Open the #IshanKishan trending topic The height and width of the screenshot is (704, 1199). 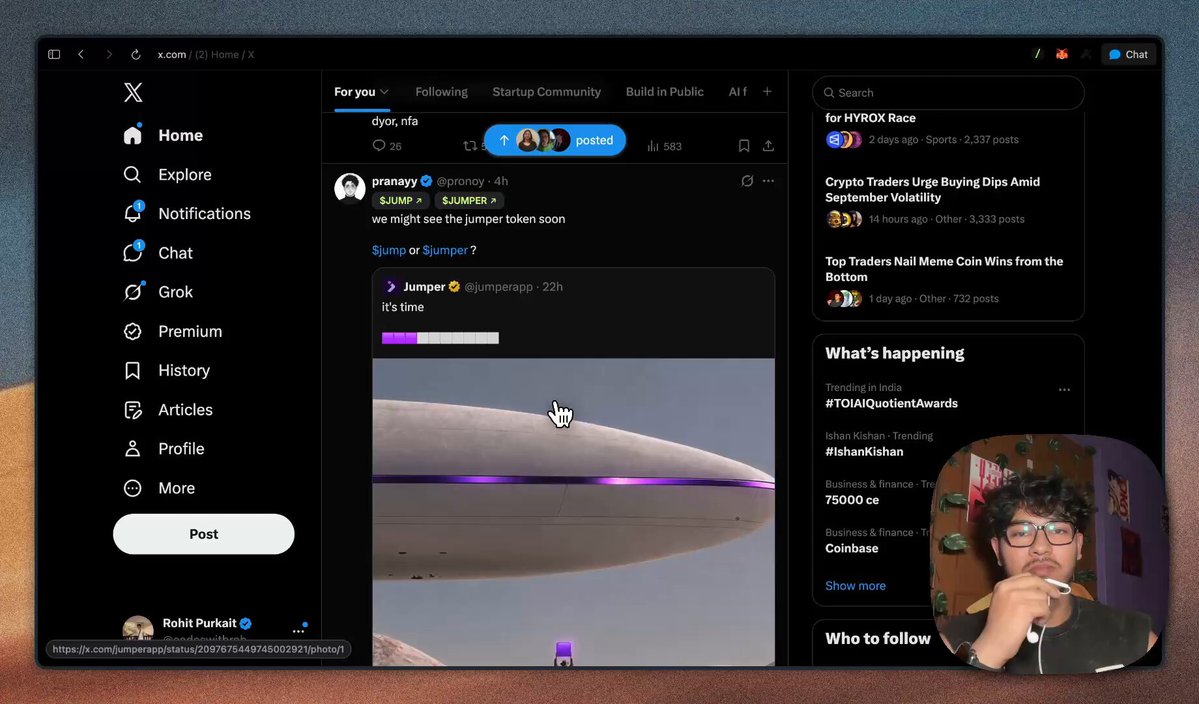864,452
